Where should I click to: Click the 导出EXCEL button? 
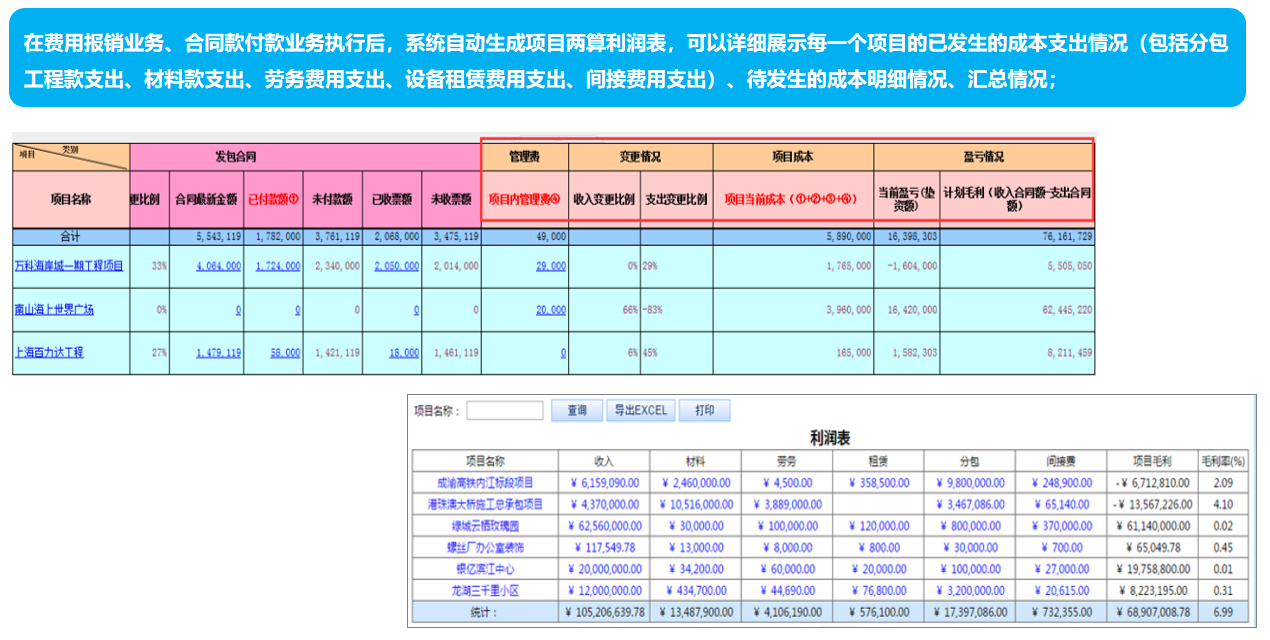(x=640, y=410)
